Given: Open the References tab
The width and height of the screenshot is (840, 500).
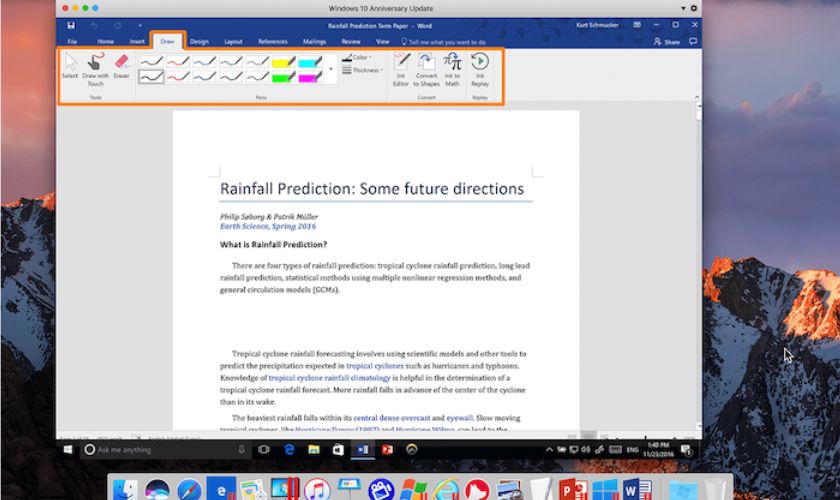Looking at the screenshot, I should [272, 41].
